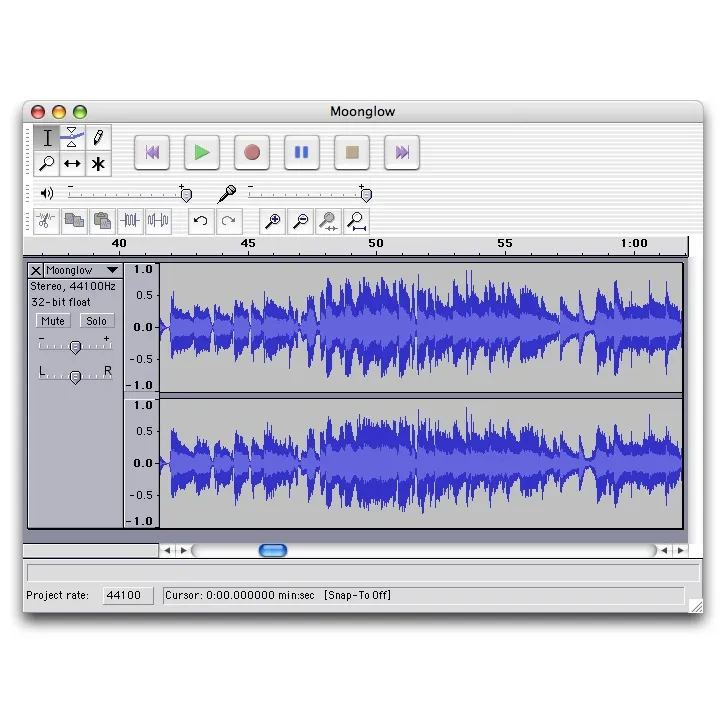727x727 pixels.
Task: Select the Selection (I-beam) tool
Action: (x=47, y=138)
